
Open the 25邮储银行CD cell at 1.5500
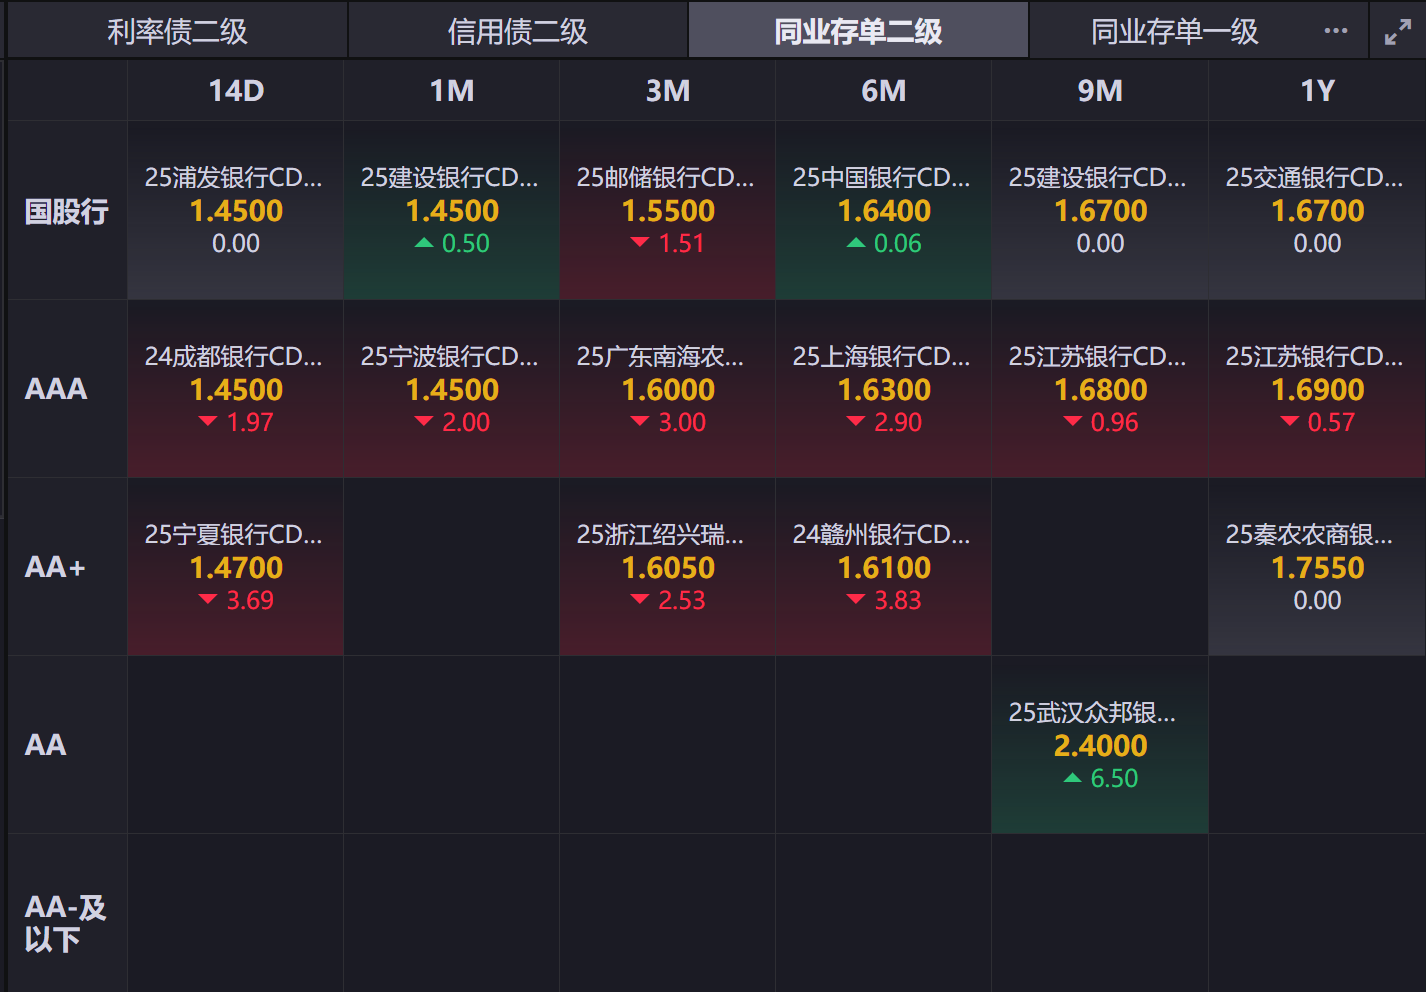668,211
